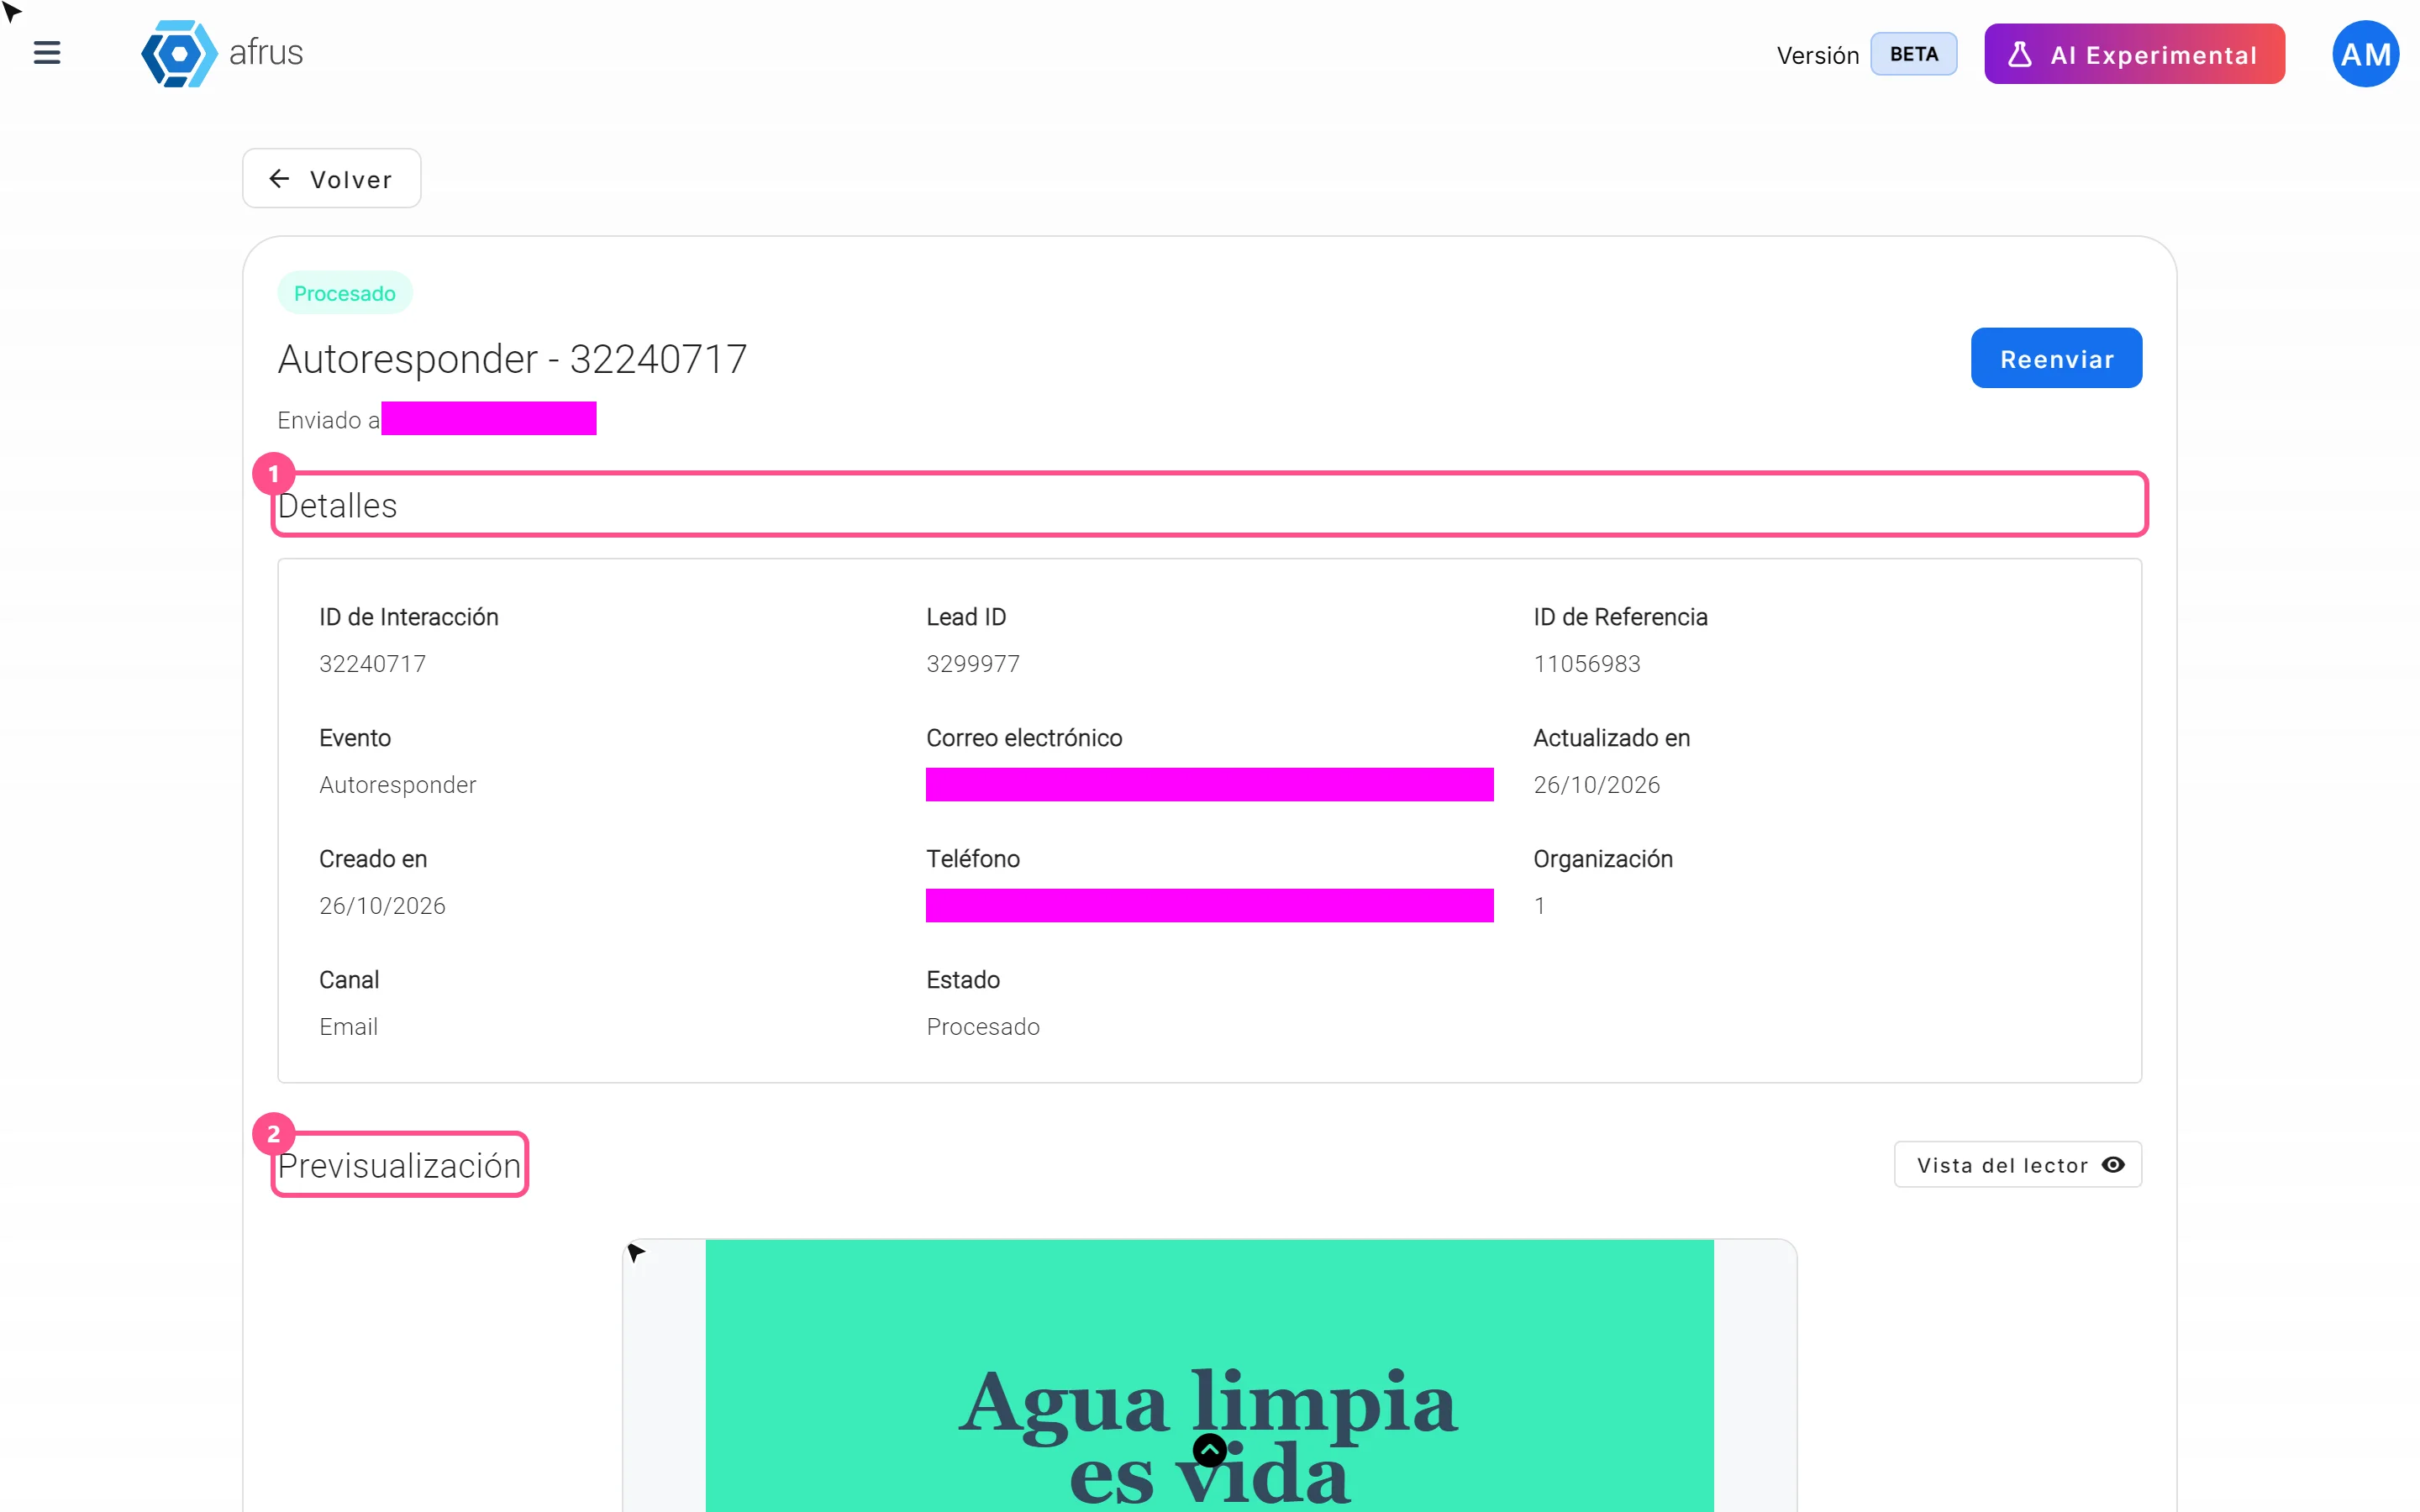The width and height of the screenshot is (2420, 1512).
Task: Click the Estado value Procesado
Action: (x=982, y=1027)
